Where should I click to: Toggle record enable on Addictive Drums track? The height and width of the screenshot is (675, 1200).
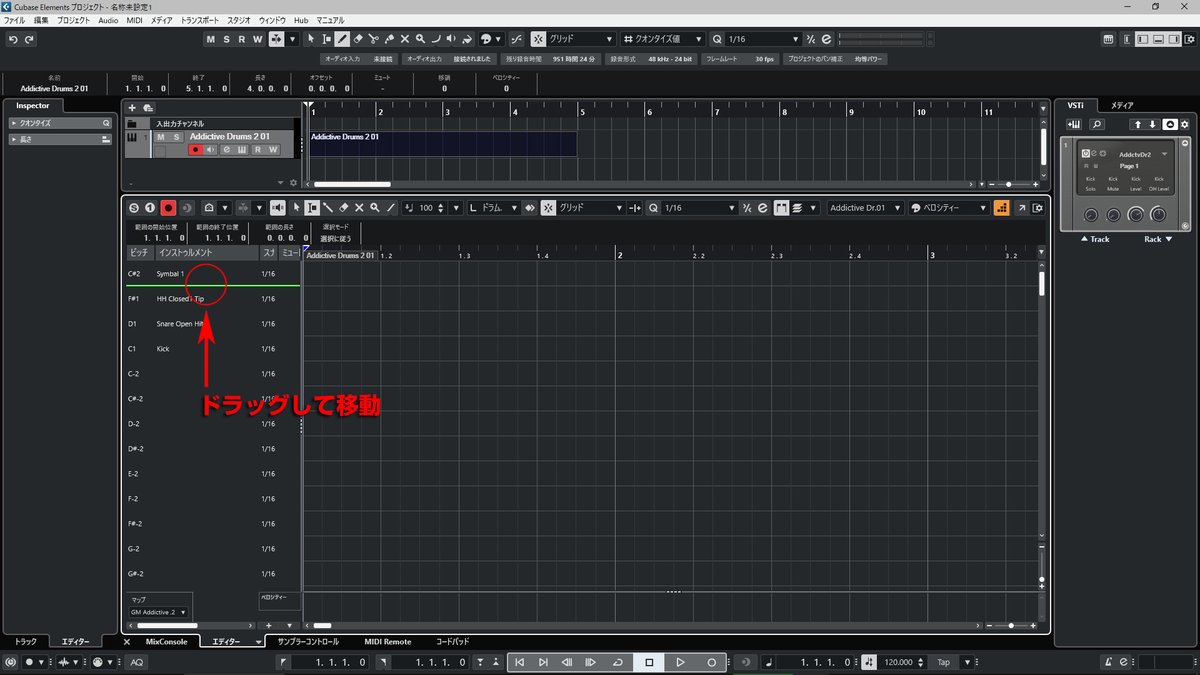click(x=195, y=150)
